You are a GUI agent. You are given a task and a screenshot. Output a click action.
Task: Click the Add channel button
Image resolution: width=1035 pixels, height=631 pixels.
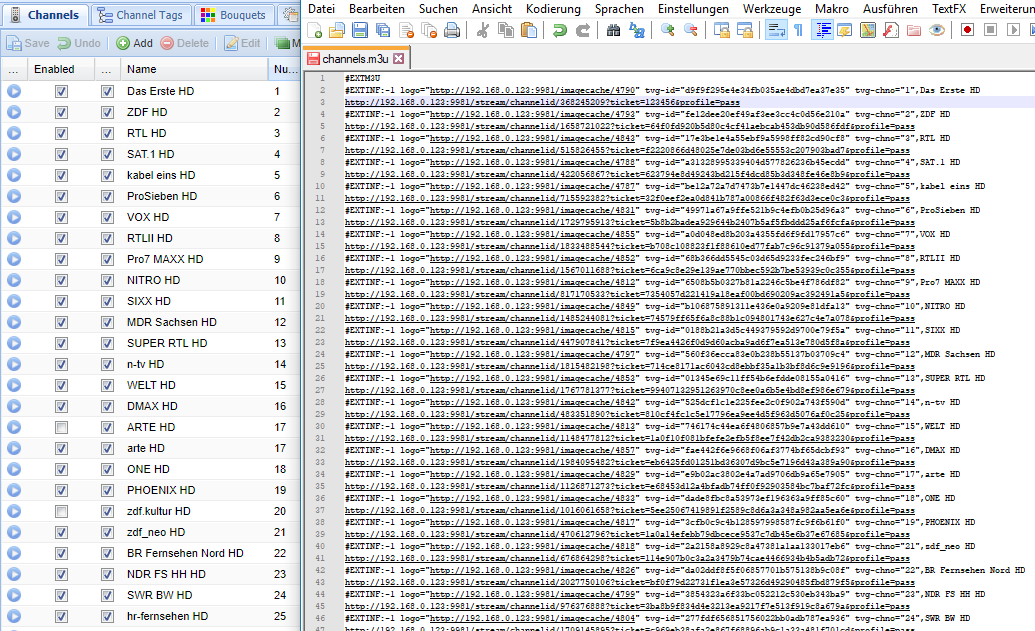tap(134, 44)
